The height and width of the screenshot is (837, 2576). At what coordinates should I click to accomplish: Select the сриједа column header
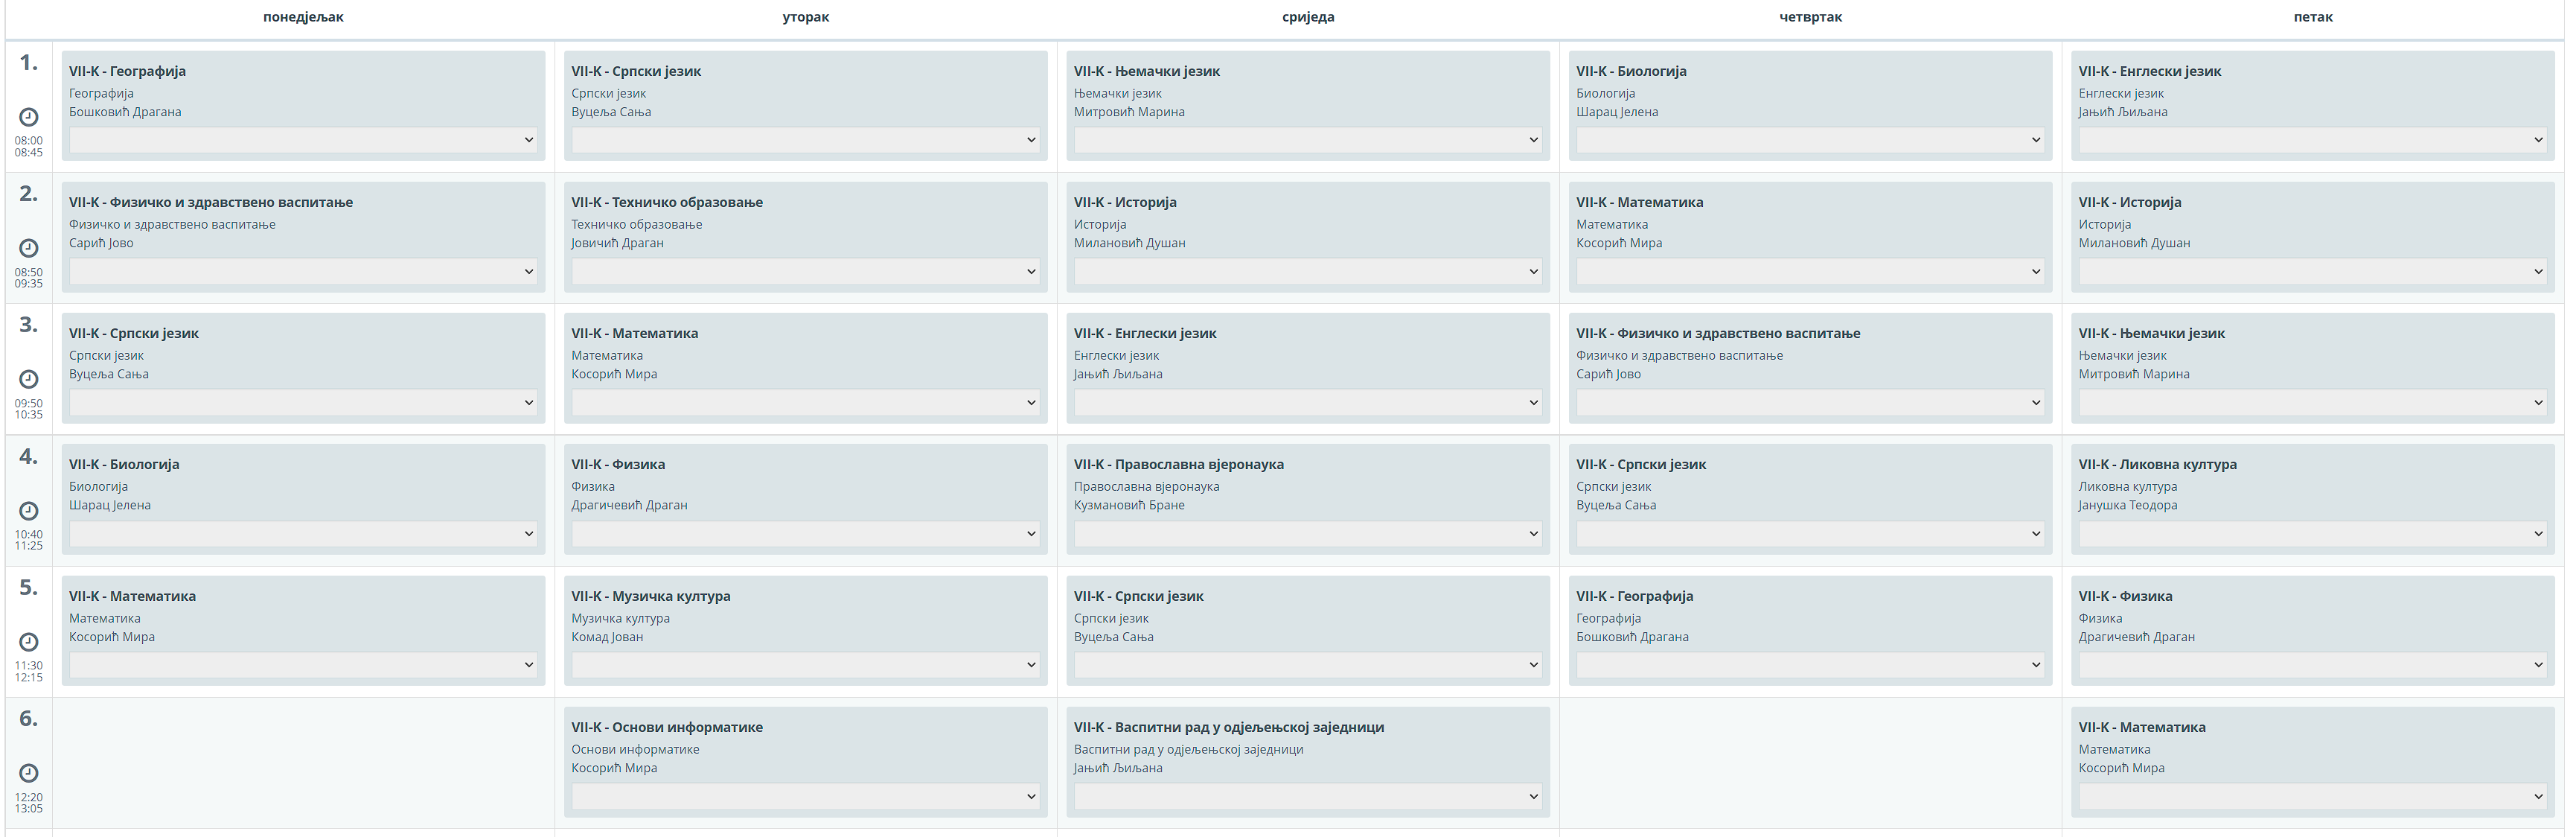(x=1308, y=17)
